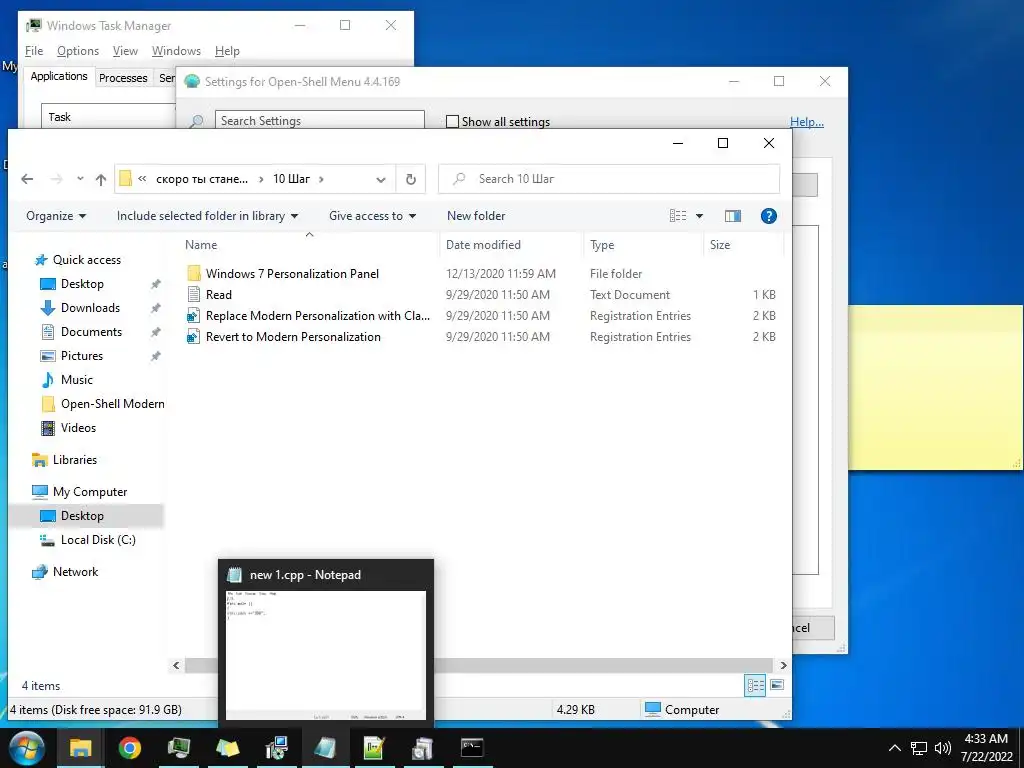Screen dimensions: 1024x768
Task: Click Search Settings field in Open-Shell
Action: (x=319, y=121)
